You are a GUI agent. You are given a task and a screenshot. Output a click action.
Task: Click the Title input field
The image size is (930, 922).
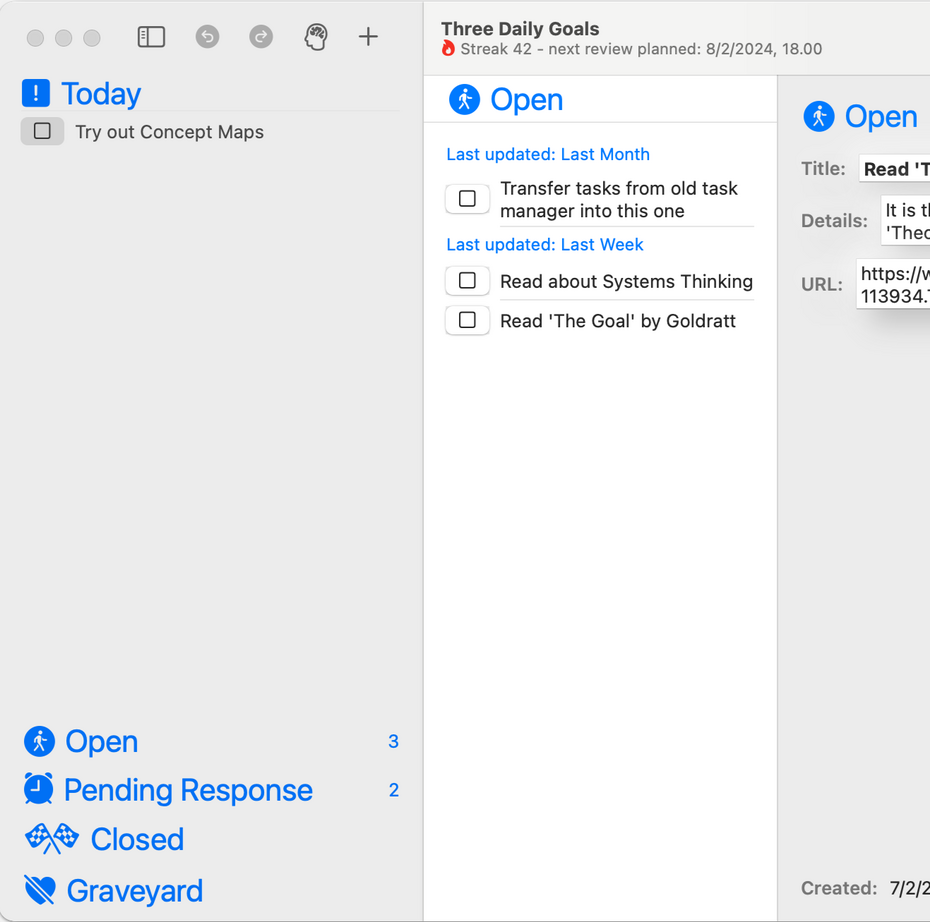(x=894, y=169)
